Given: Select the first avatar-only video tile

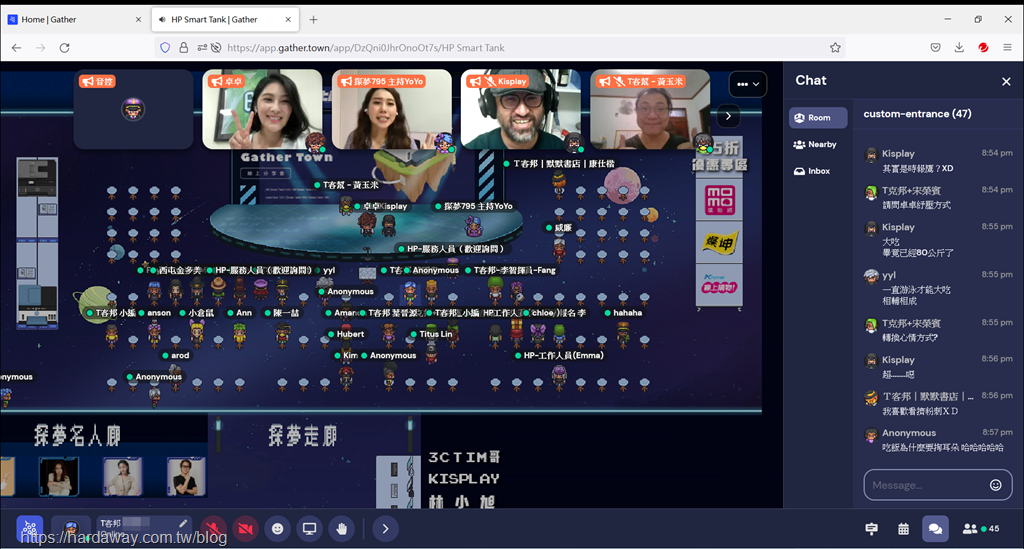Looking at the screenshot, I should (133, 110).
